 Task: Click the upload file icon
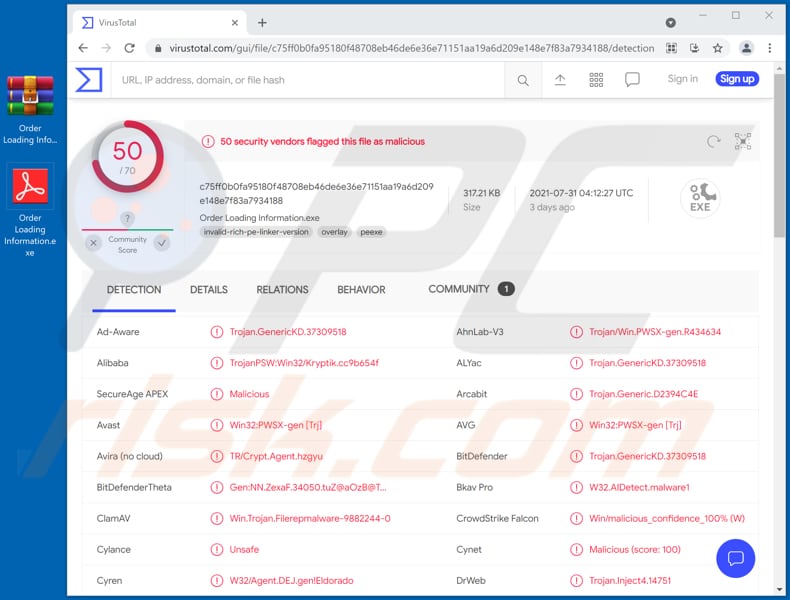[560, 80]
